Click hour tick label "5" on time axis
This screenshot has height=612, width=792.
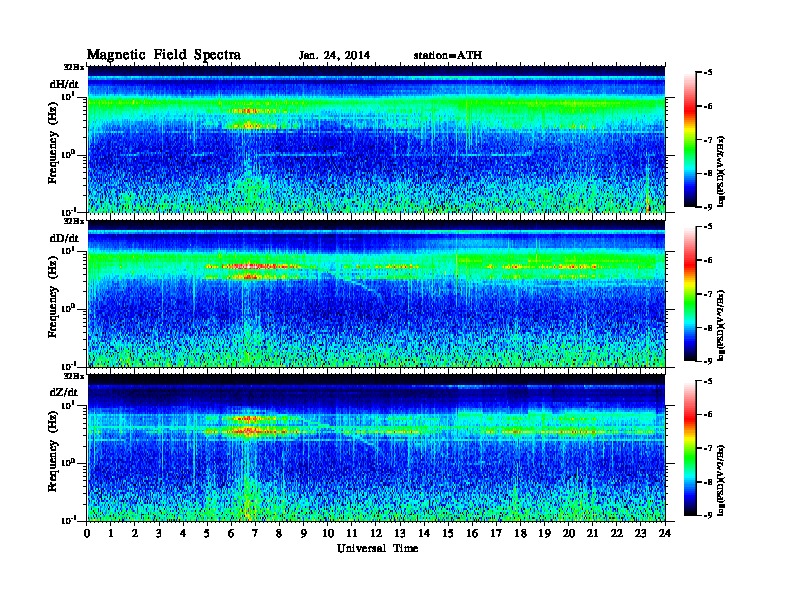coord(207,533)
